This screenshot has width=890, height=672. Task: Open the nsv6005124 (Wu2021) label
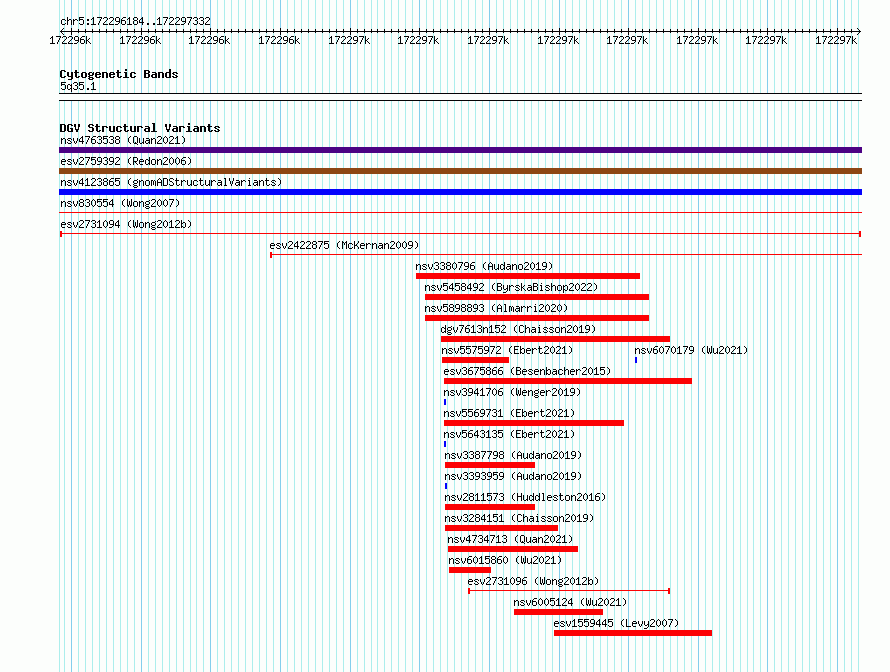click(x=570, y=602)
